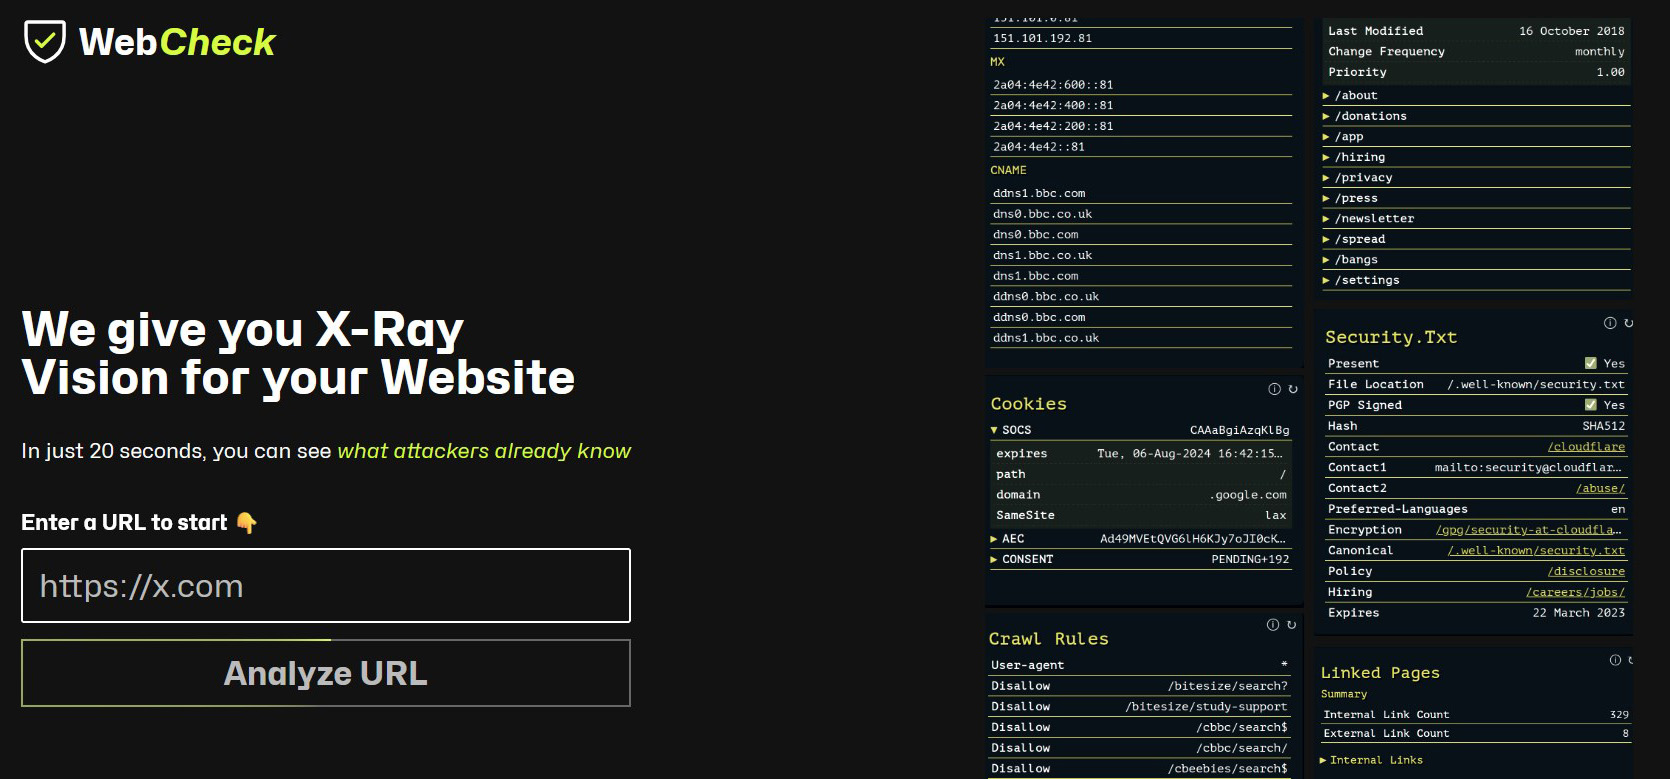Show info for the Linked Pages card
The image size is (1670, 779).
tap(1615, 660)
